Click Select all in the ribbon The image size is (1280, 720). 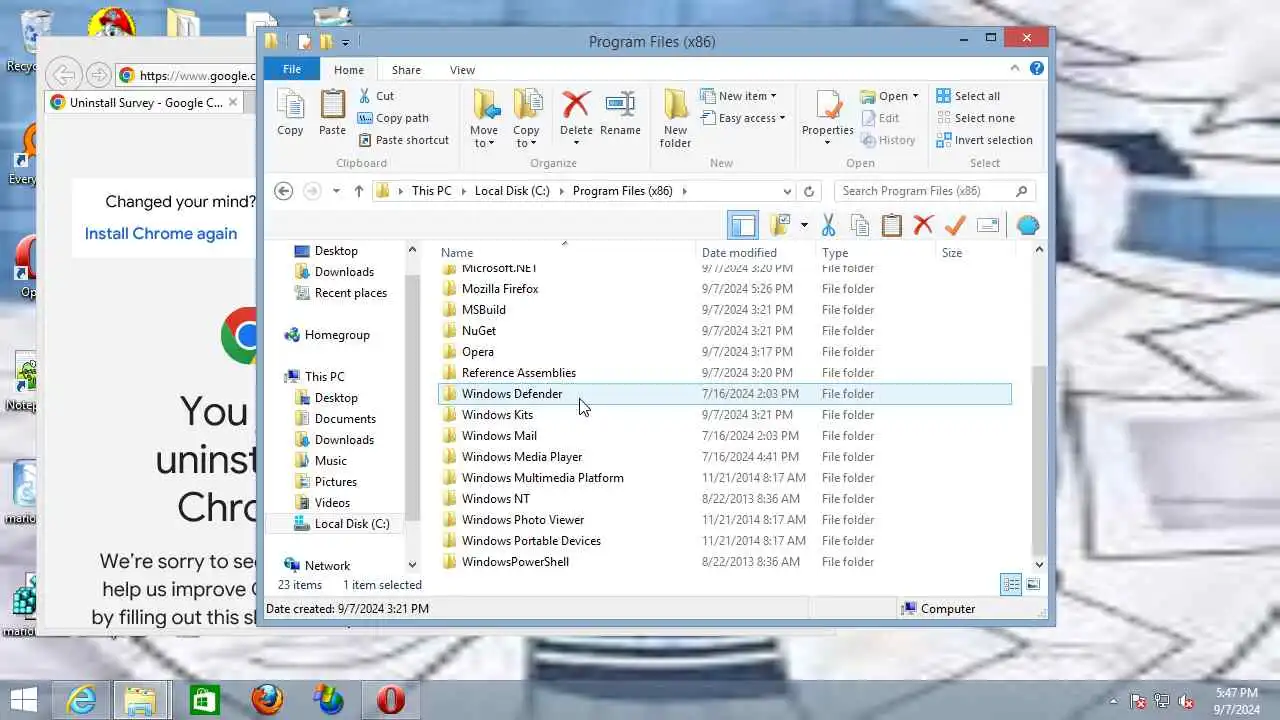click(x=968, y=96)
